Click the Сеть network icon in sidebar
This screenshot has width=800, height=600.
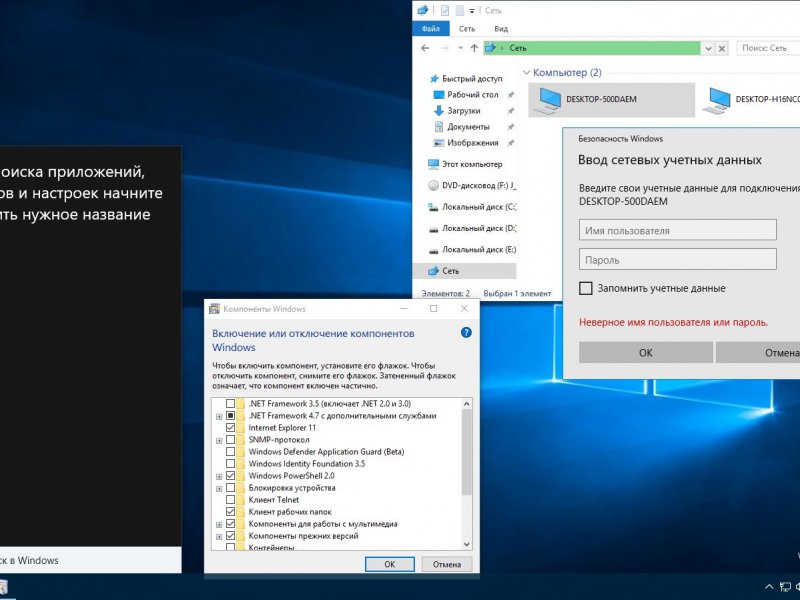[x=434, y=271]
